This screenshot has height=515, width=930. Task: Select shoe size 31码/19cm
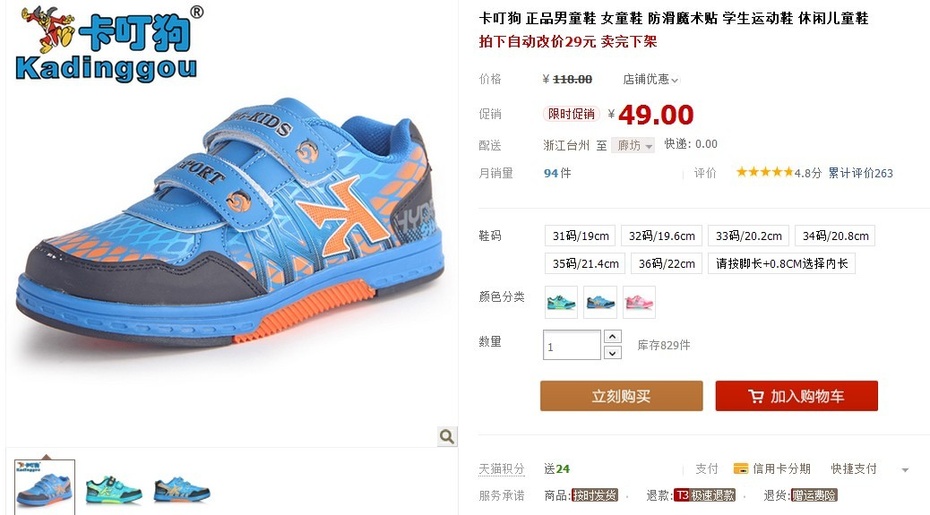point(581,236)
